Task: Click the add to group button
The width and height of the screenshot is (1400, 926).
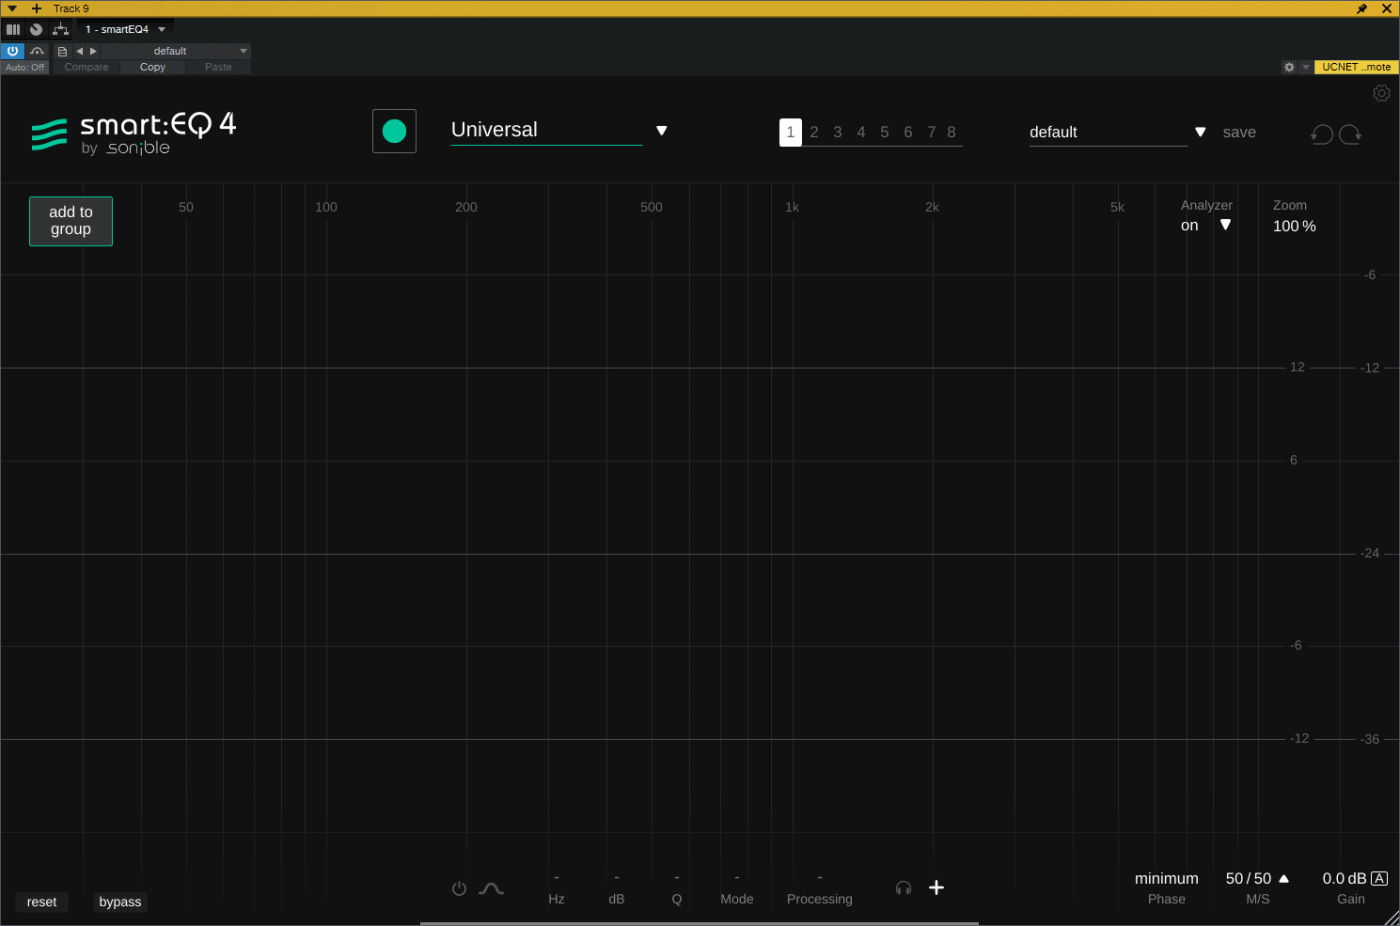Action: (71, 221)
